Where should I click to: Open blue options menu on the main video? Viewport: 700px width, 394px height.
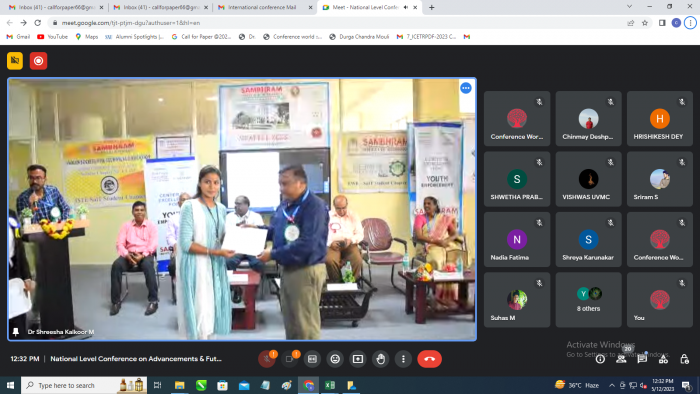[466, 88]
